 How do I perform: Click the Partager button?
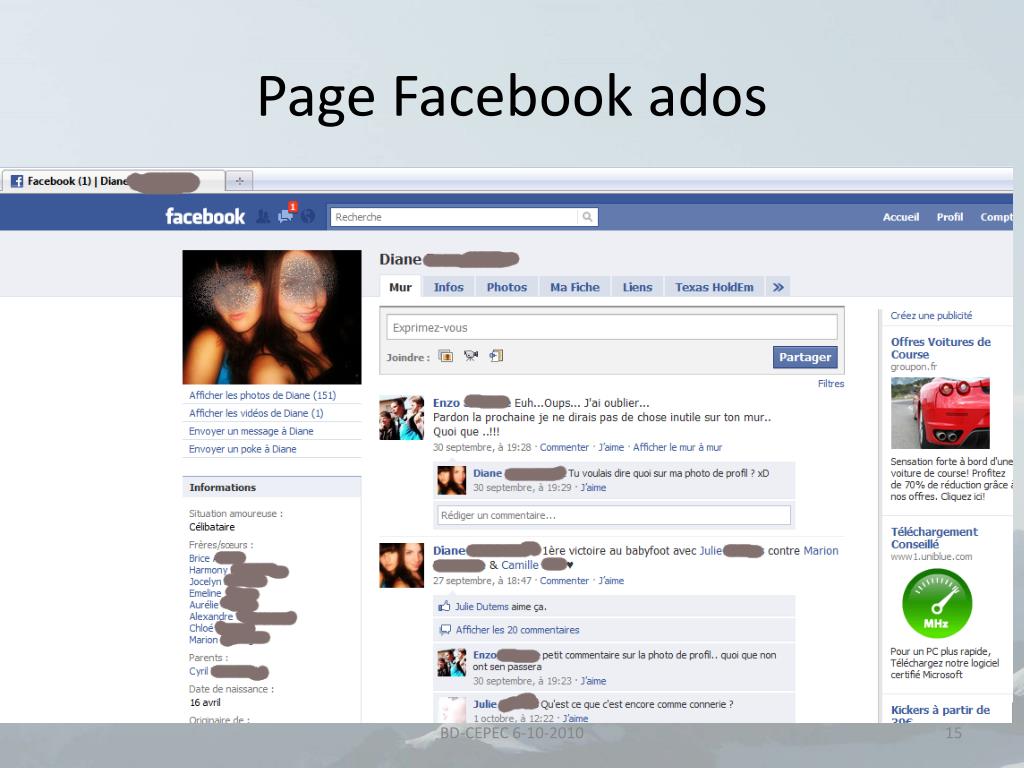(805, 357)
